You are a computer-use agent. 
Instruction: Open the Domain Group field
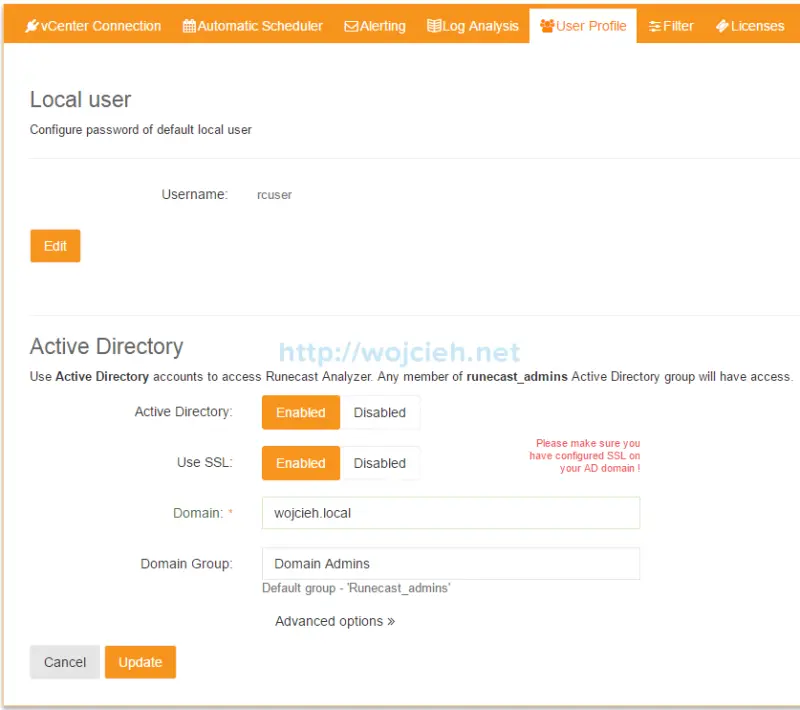tap(450, 563)
